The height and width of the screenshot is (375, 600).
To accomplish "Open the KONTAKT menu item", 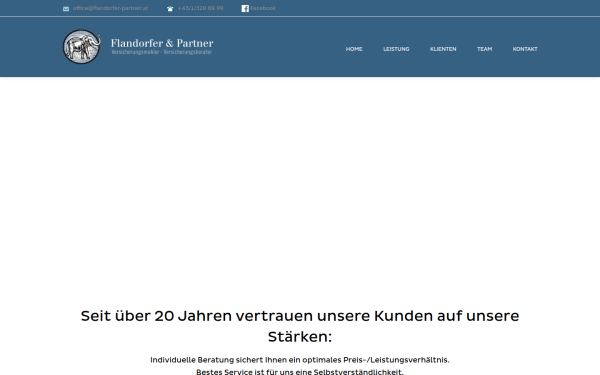I will pos(525,49).
